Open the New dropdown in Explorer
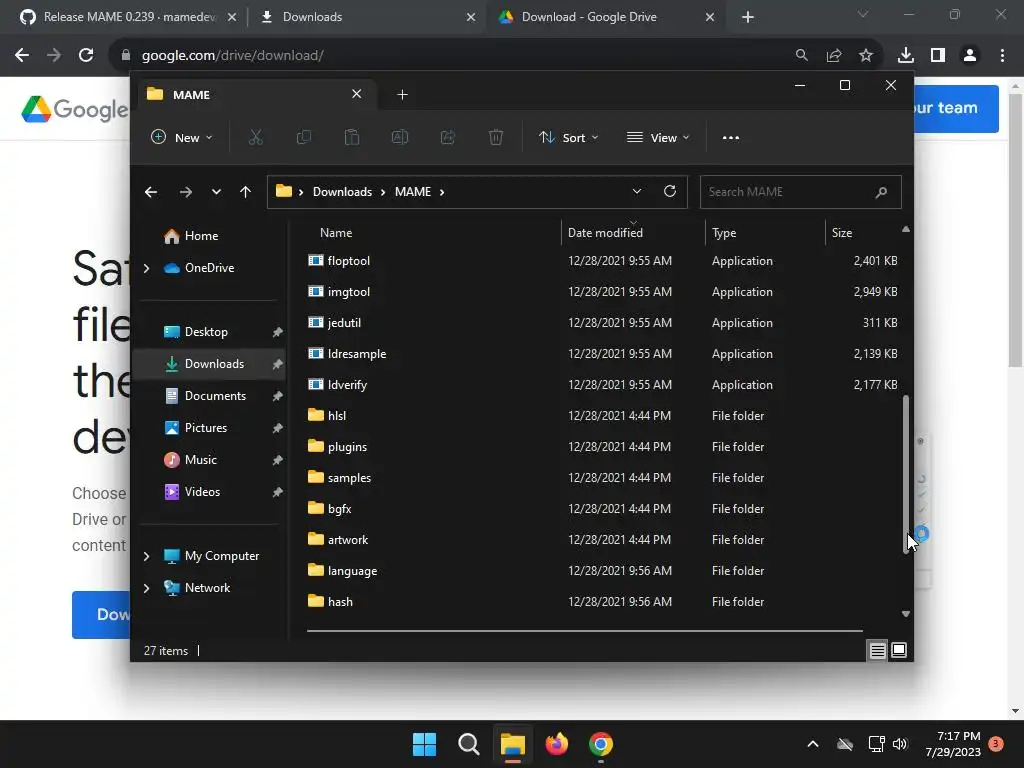Image resolution: width=1024 pixels, height=768 pixels. click(x=182, y=137)
